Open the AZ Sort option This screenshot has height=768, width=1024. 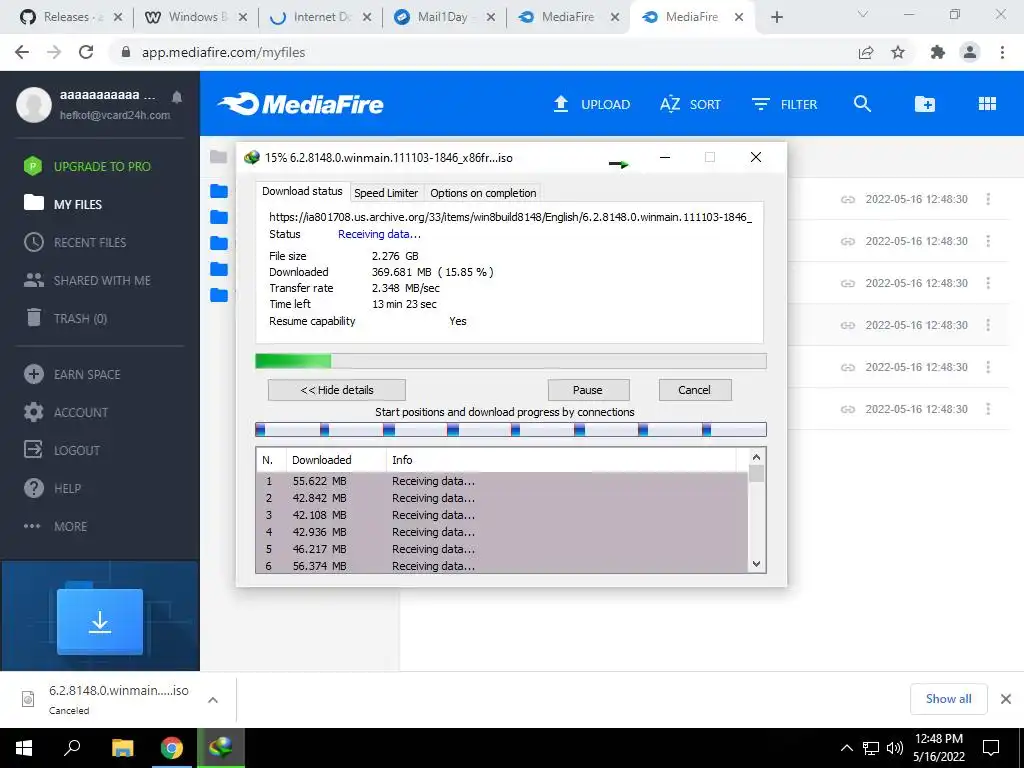point(690,104)
